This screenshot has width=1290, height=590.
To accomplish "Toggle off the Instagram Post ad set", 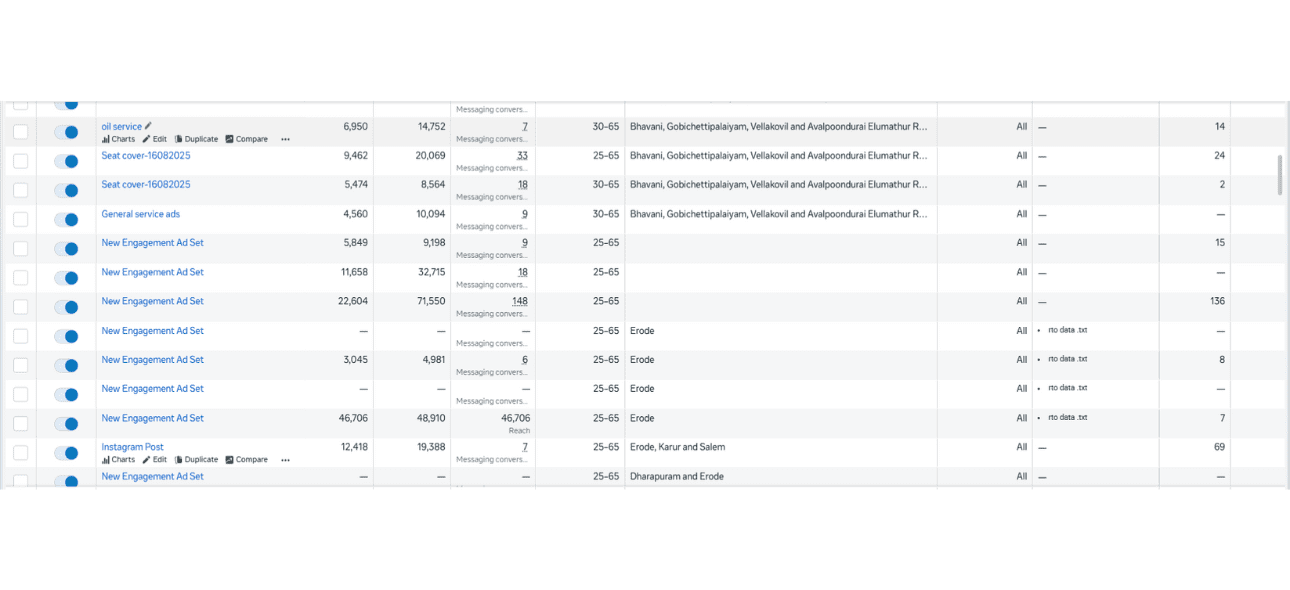I will click(x=66, y=453).
